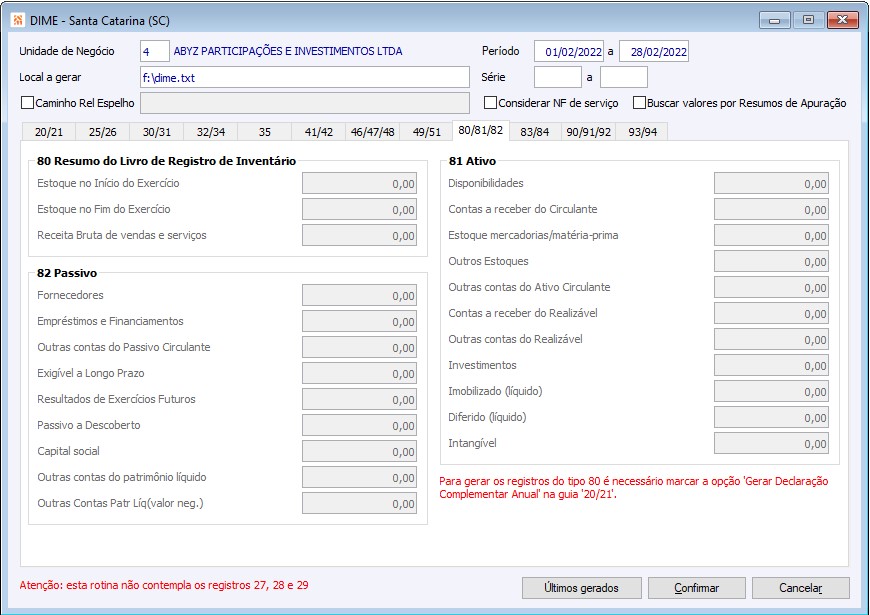Check Buscar valores por Resumos de Apuração
The image size is (870, 615).
click(639, 103)
